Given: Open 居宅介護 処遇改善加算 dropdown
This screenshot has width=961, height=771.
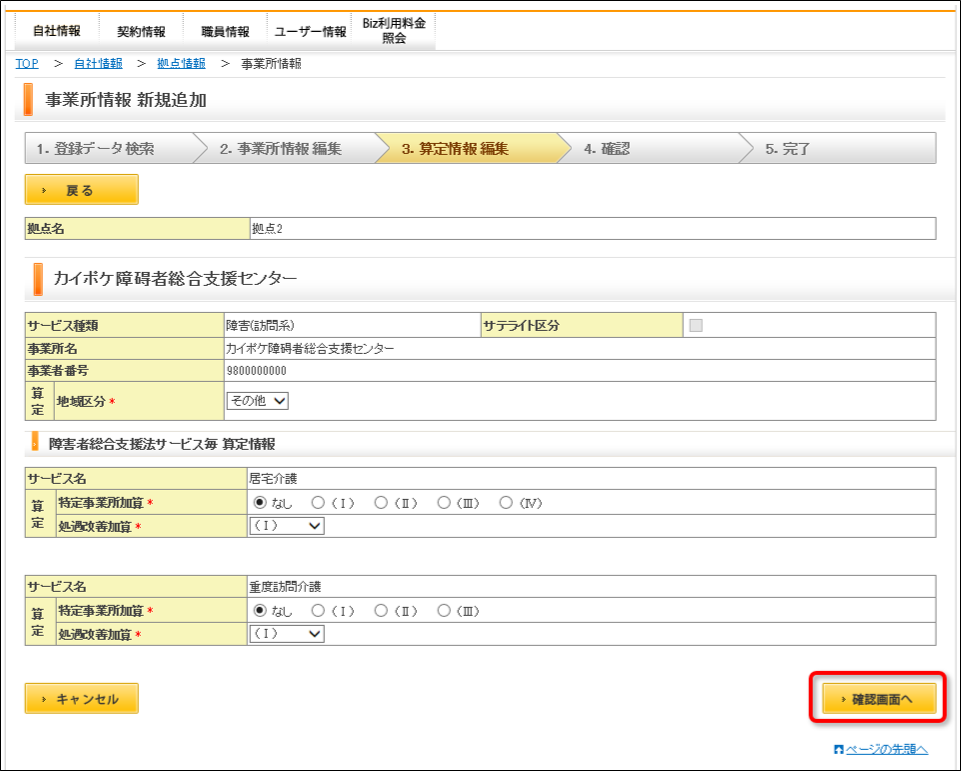Looking at the screenshot, I should (287, 526).
